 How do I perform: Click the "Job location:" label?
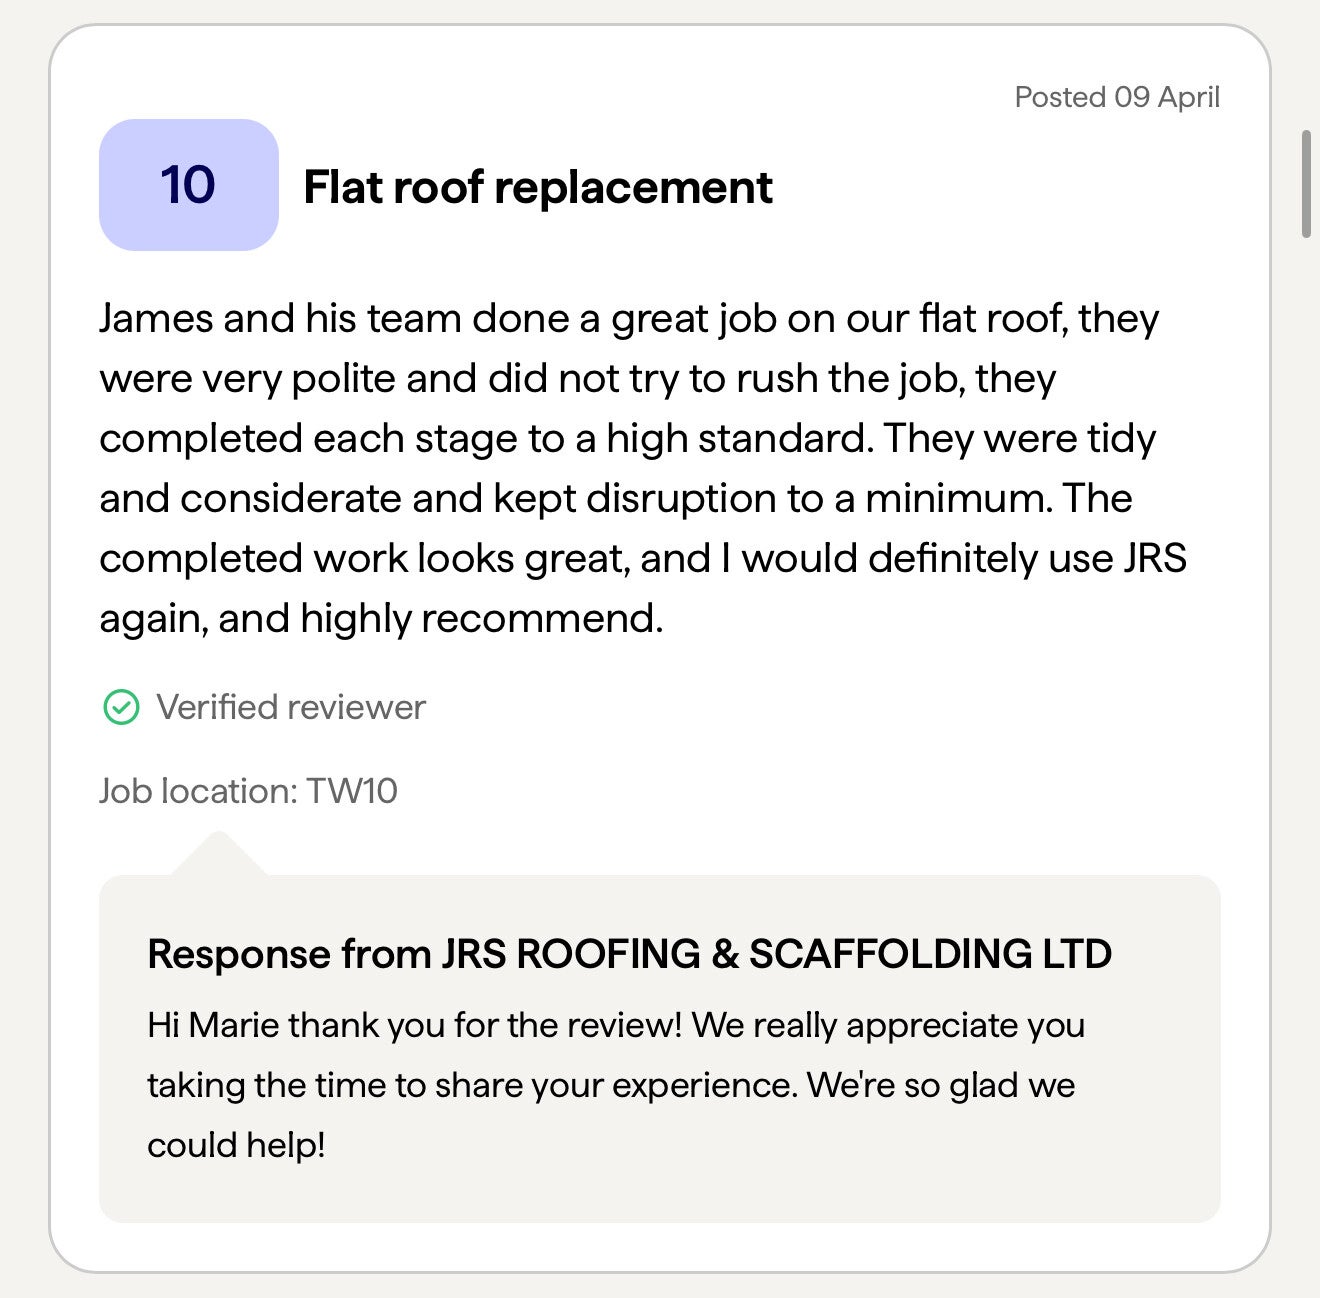198,791
